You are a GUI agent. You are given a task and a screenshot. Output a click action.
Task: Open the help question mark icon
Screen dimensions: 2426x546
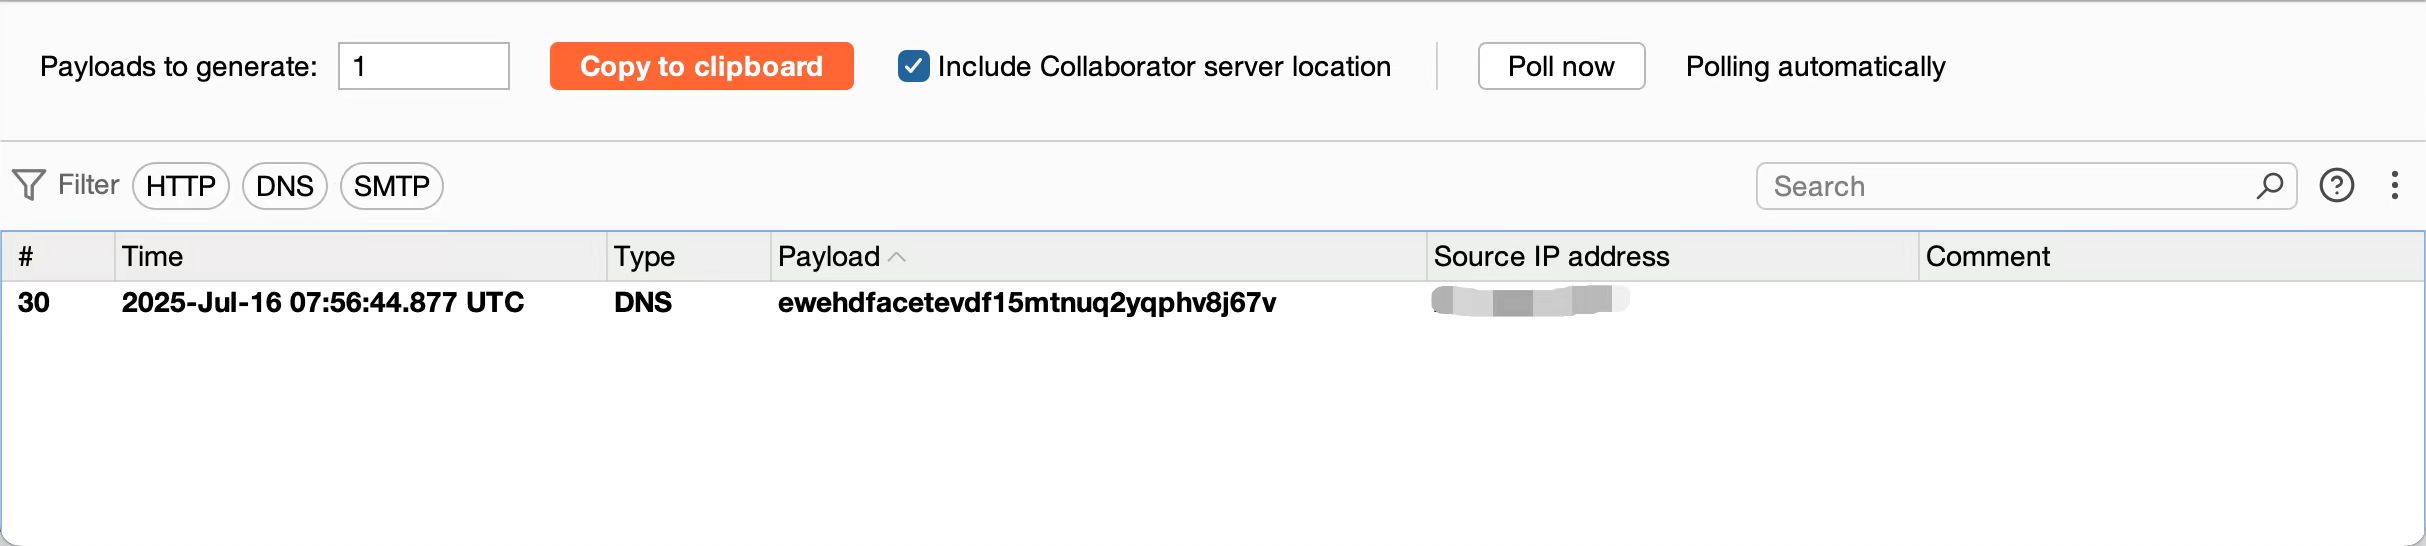pyautogui.click(x=2336, y=185)
